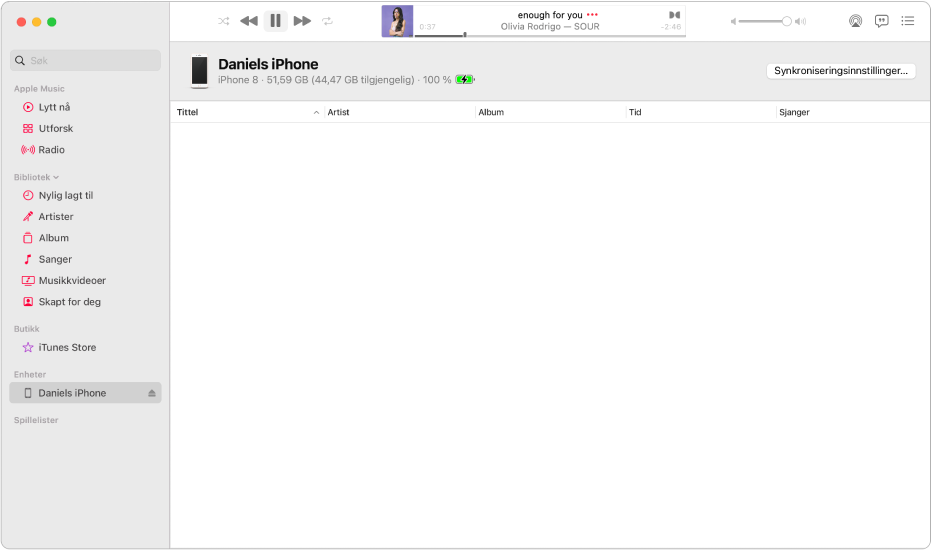Pause the current song

point(276,21)
